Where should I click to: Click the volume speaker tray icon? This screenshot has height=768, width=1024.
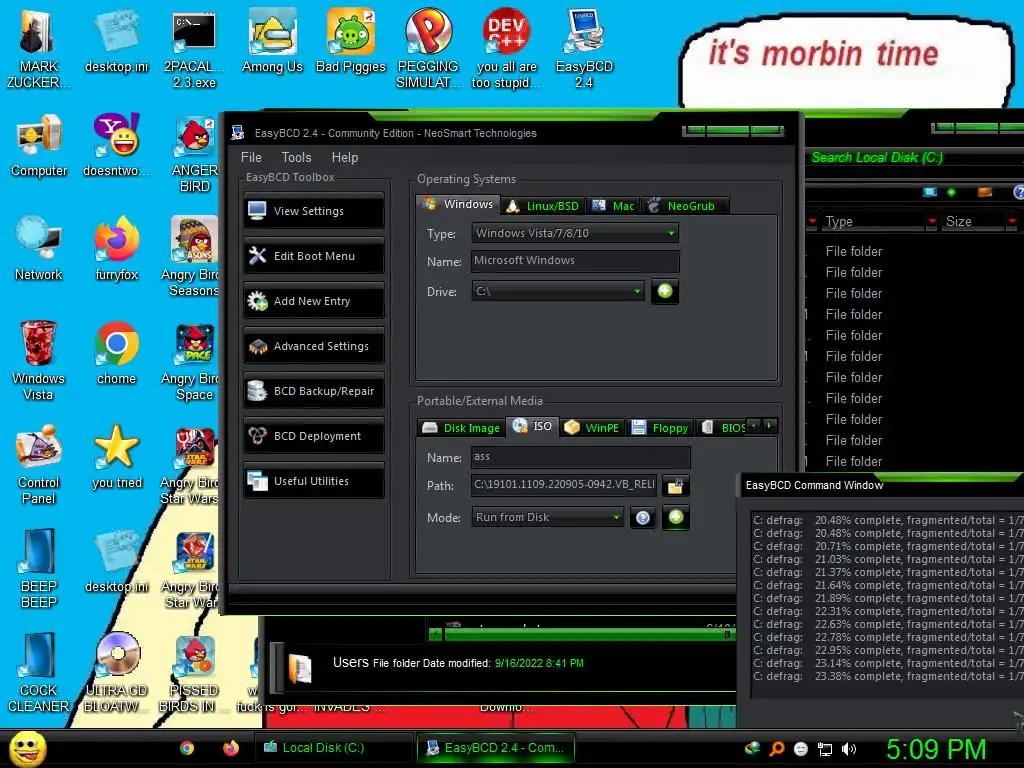coord(849,749)
